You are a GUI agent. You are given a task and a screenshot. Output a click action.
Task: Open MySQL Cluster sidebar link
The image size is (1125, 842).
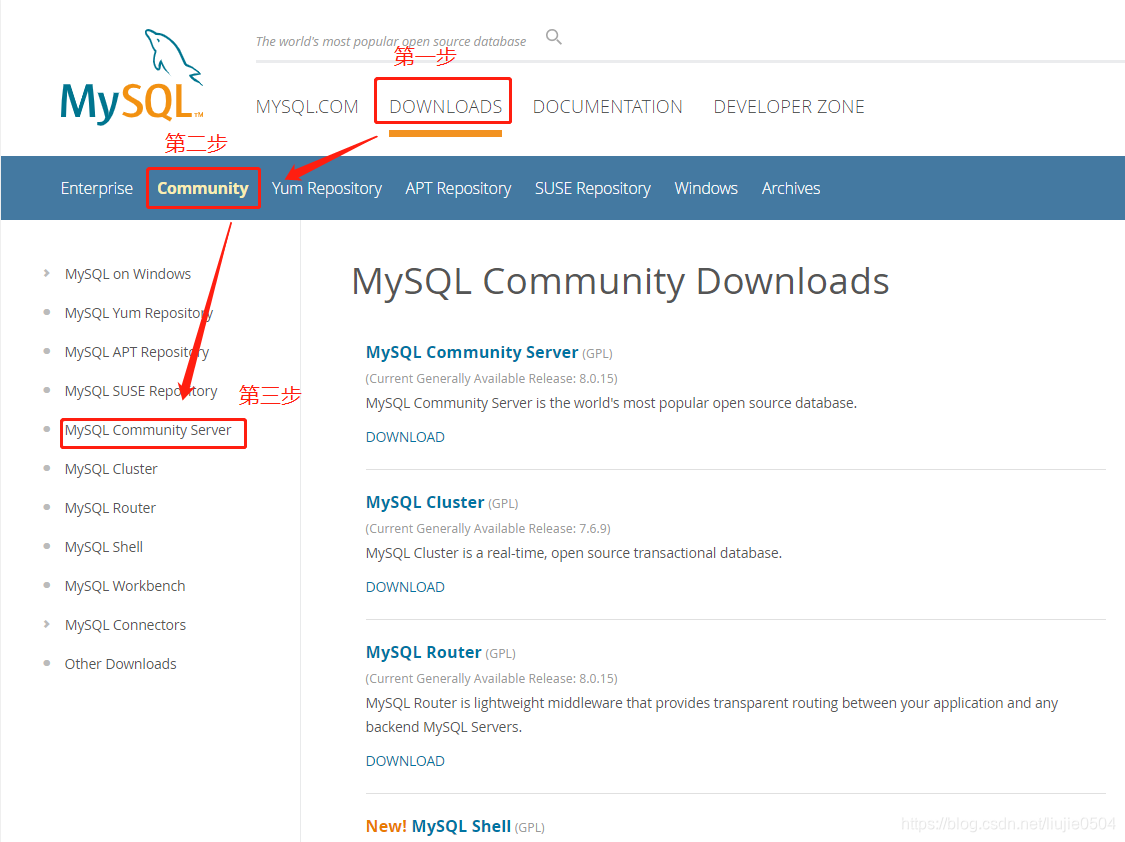[111, 469]
